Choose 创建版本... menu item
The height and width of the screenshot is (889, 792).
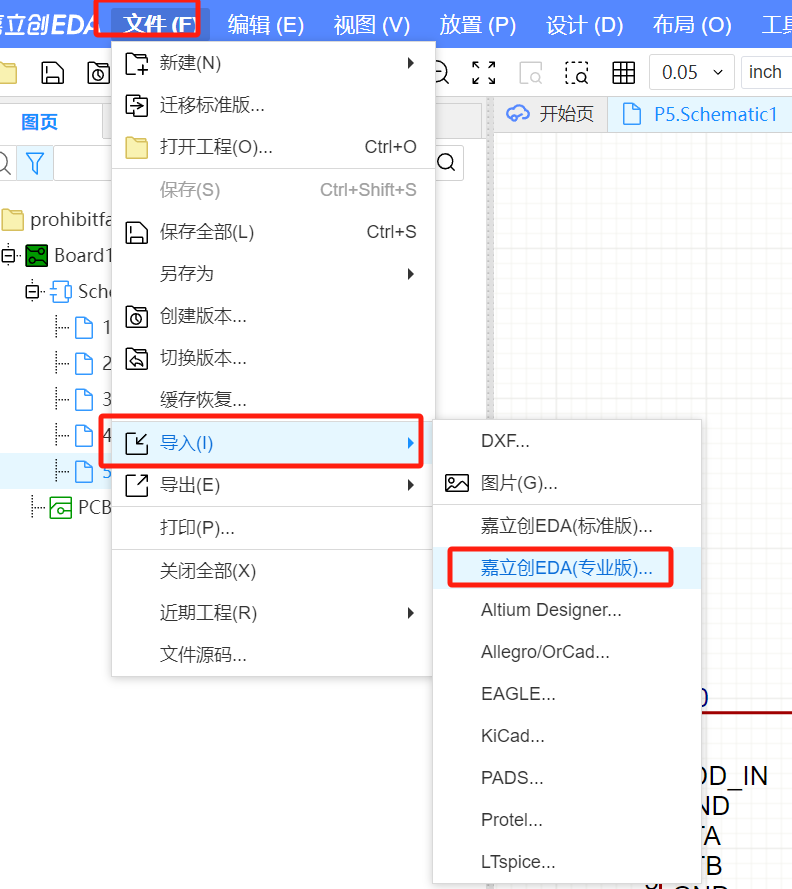pyautogui.click(x=273, y=316)
